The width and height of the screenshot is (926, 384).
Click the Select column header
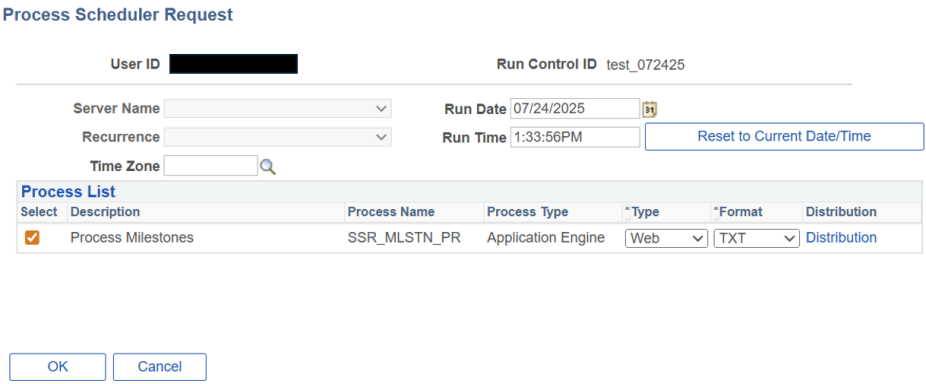[39, 211]
